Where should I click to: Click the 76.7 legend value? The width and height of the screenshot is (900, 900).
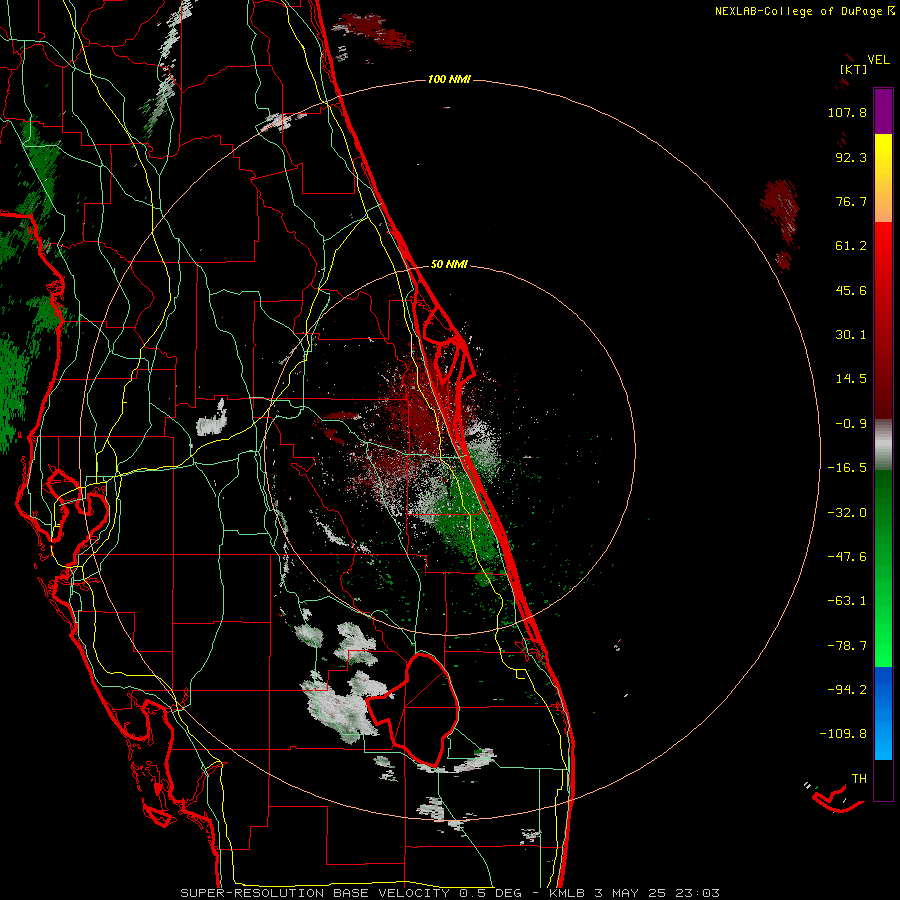pos(851,201)
